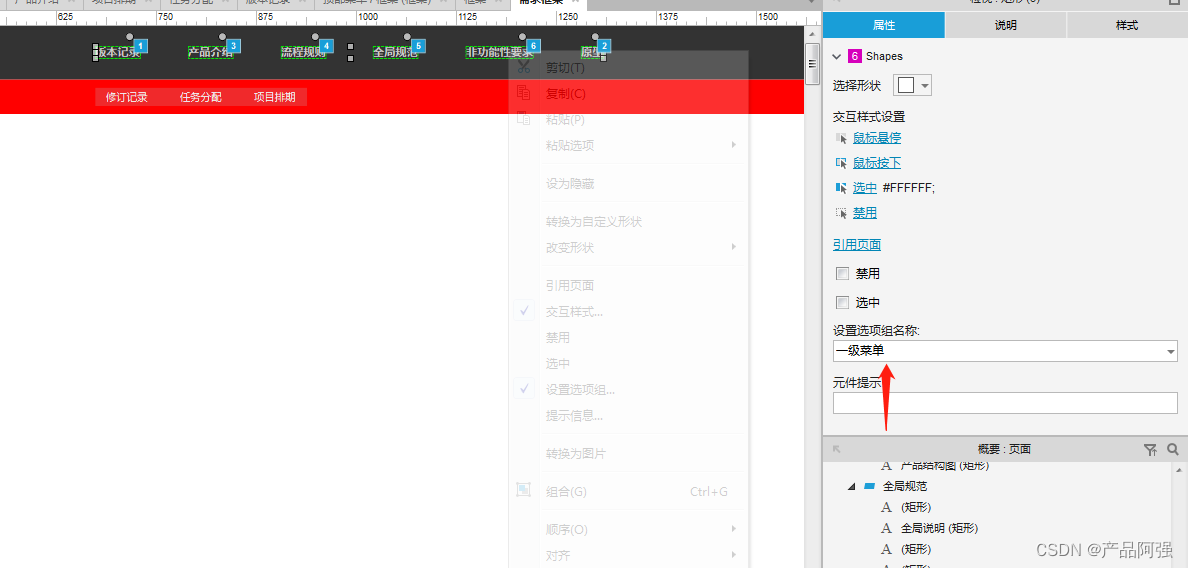Select the 非功能性要求 menu widget on canvas
Image resolution: width=1188 pixels, height=568 pixels.
(x=499, y=52)
